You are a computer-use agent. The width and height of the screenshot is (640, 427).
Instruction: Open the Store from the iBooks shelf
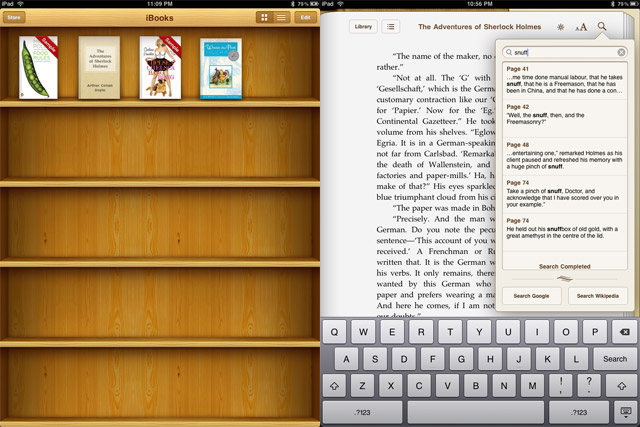click(14, 17)
